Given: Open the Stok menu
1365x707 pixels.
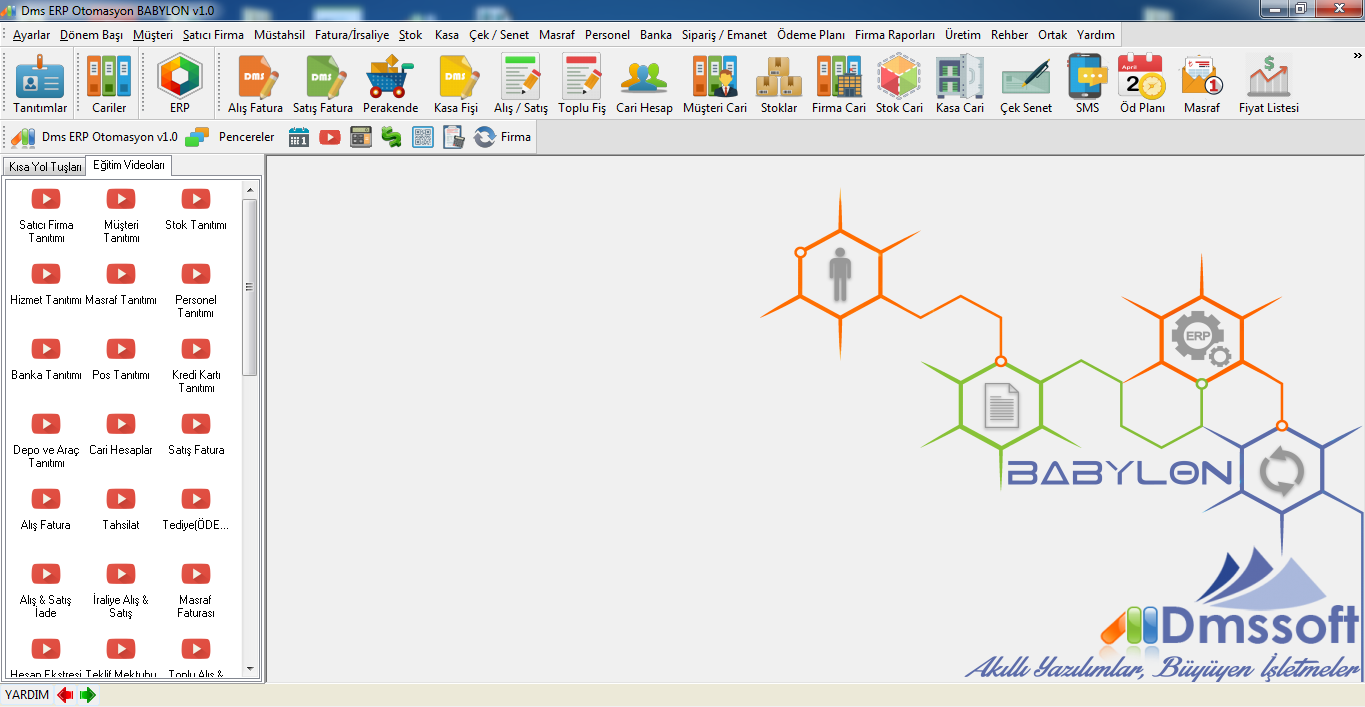Looking at the screenshot, I should (410, 34).
